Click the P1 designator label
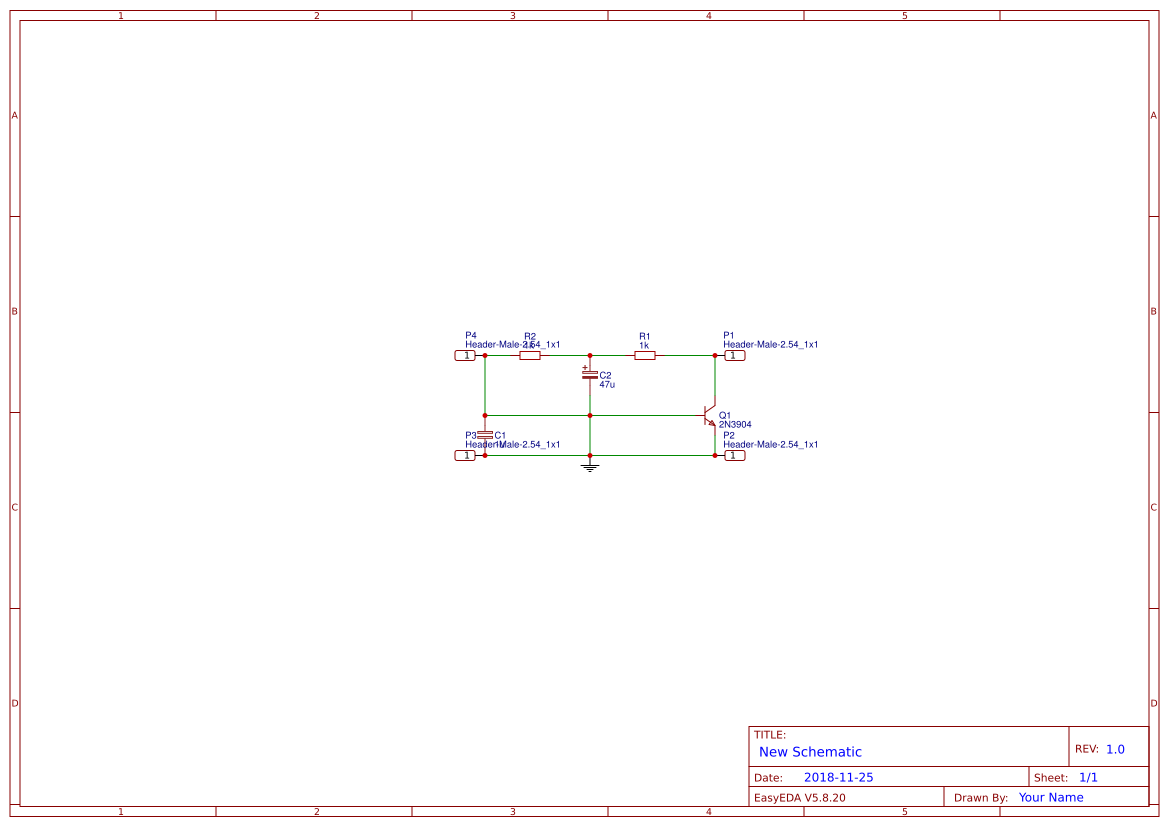1169x827 pixels. tap(728, 336)
